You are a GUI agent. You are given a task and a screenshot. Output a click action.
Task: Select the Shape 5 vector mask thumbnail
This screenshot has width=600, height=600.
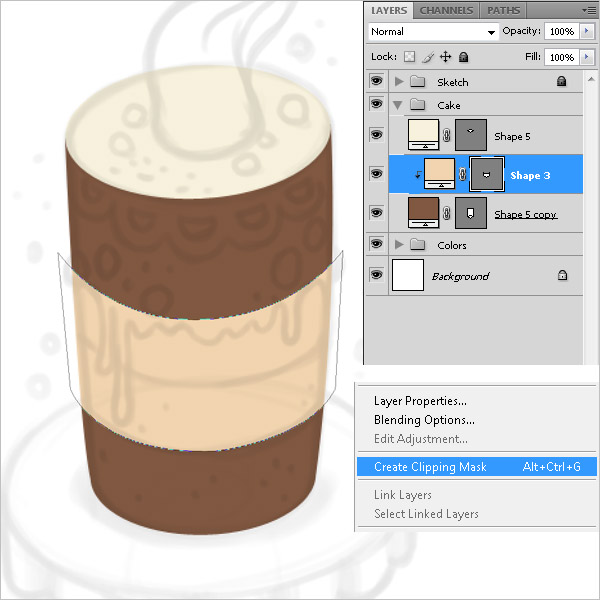[x=471, y=135]
